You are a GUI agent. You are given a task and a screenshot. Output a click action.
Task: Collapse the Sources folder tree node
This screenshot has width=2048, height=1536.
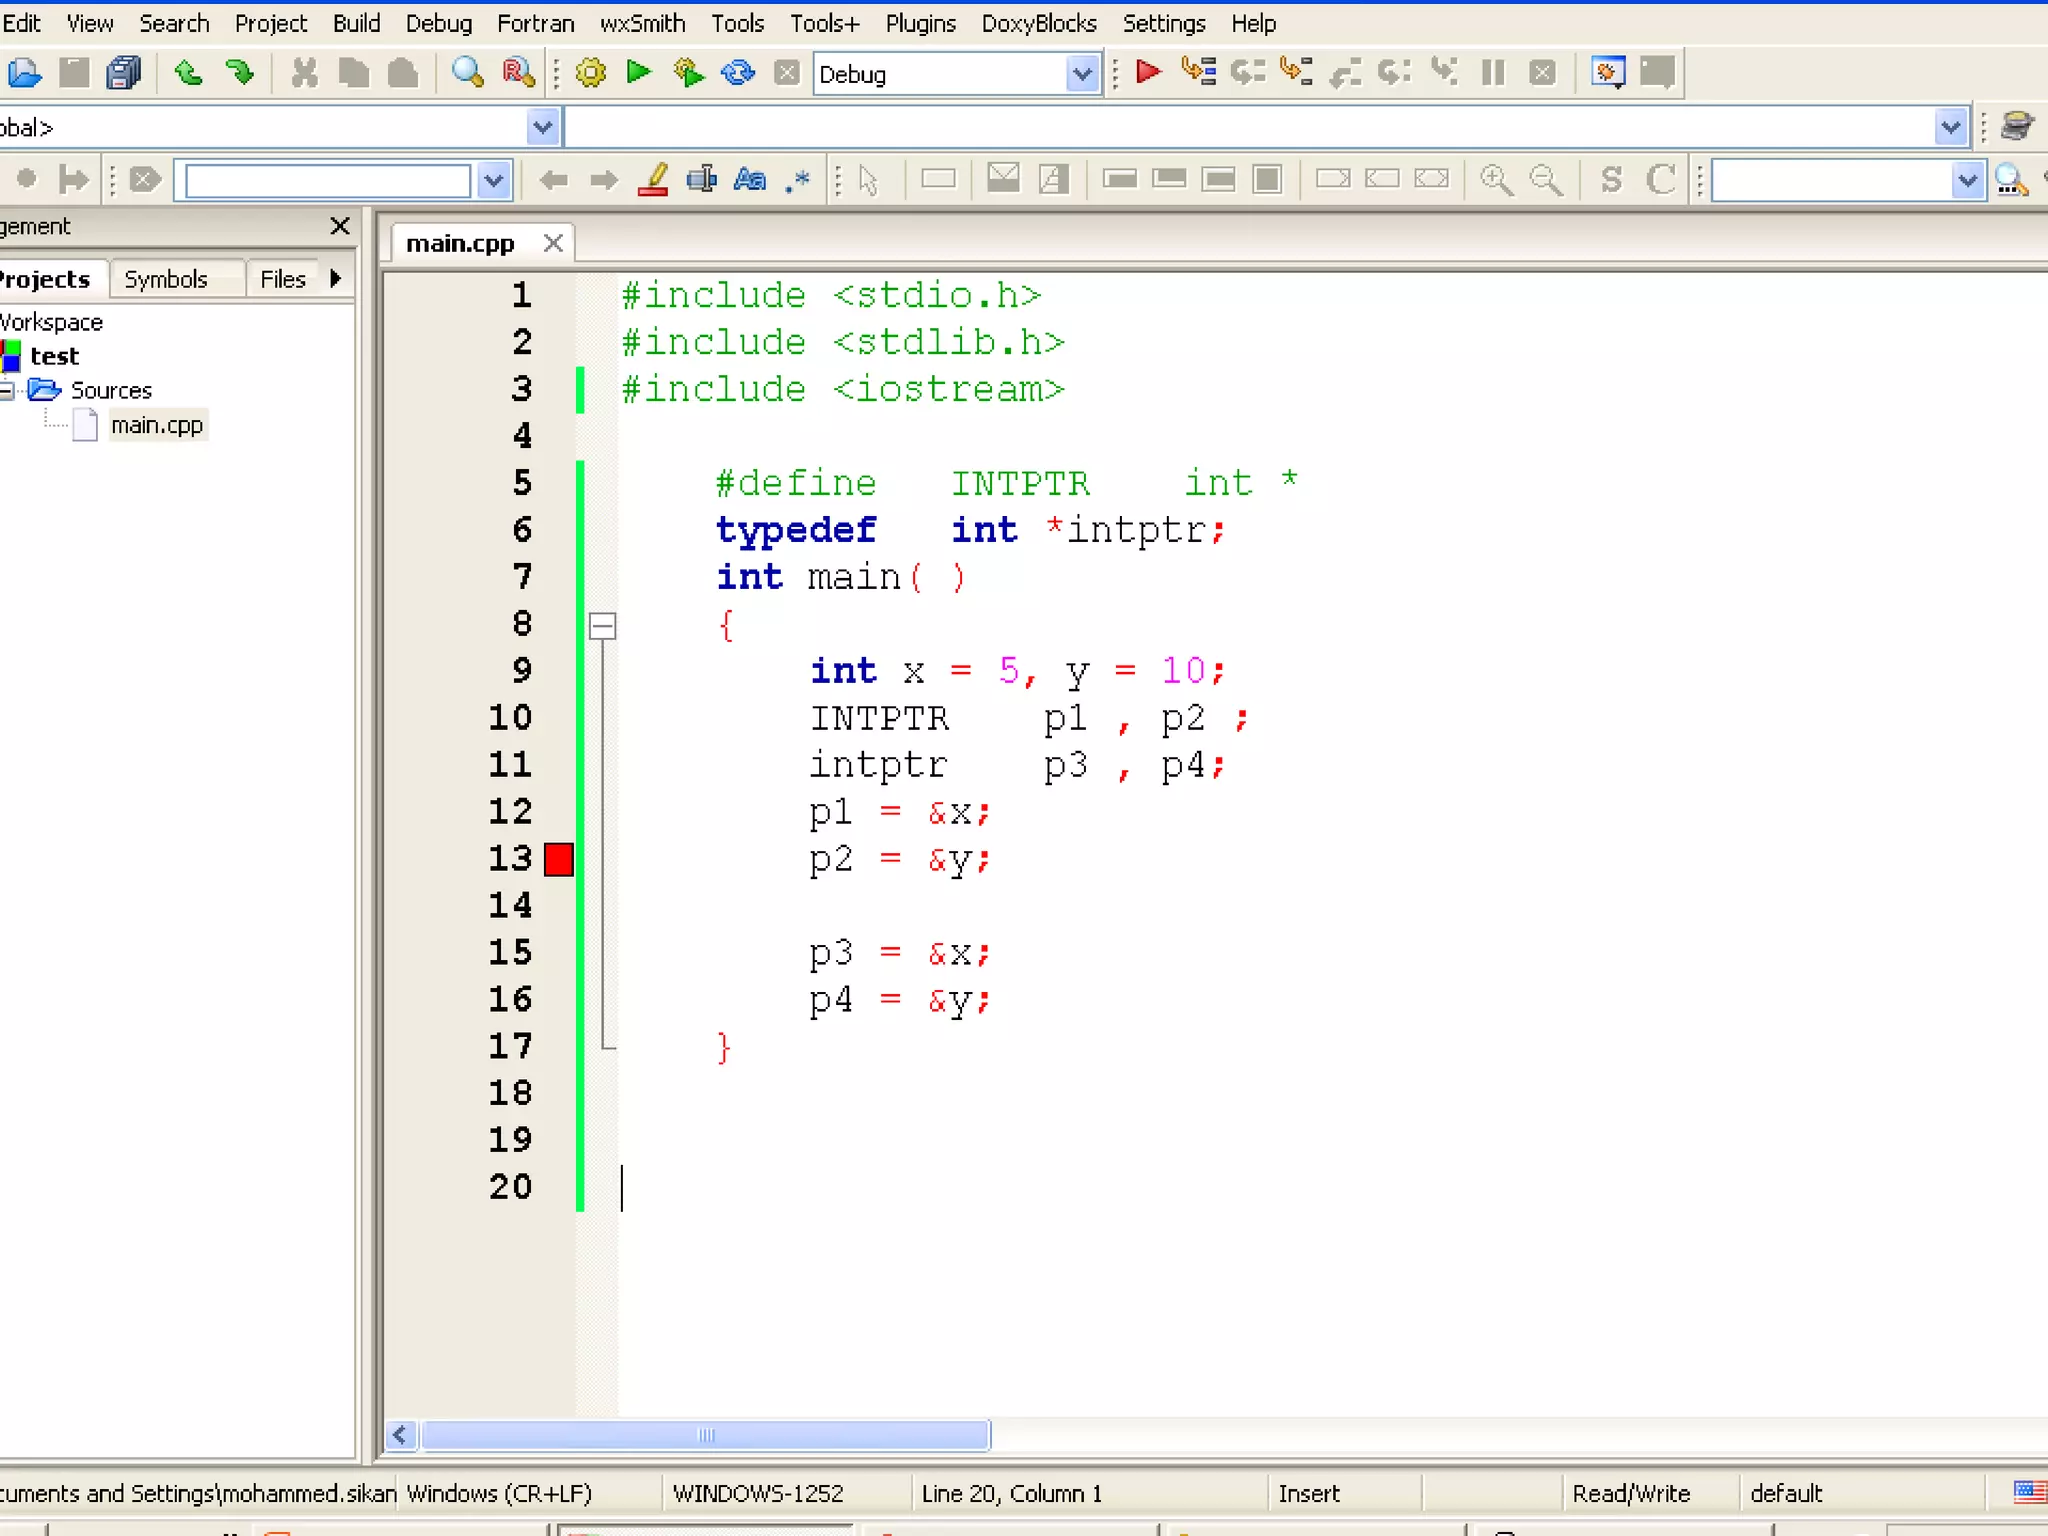pos(7,390)
